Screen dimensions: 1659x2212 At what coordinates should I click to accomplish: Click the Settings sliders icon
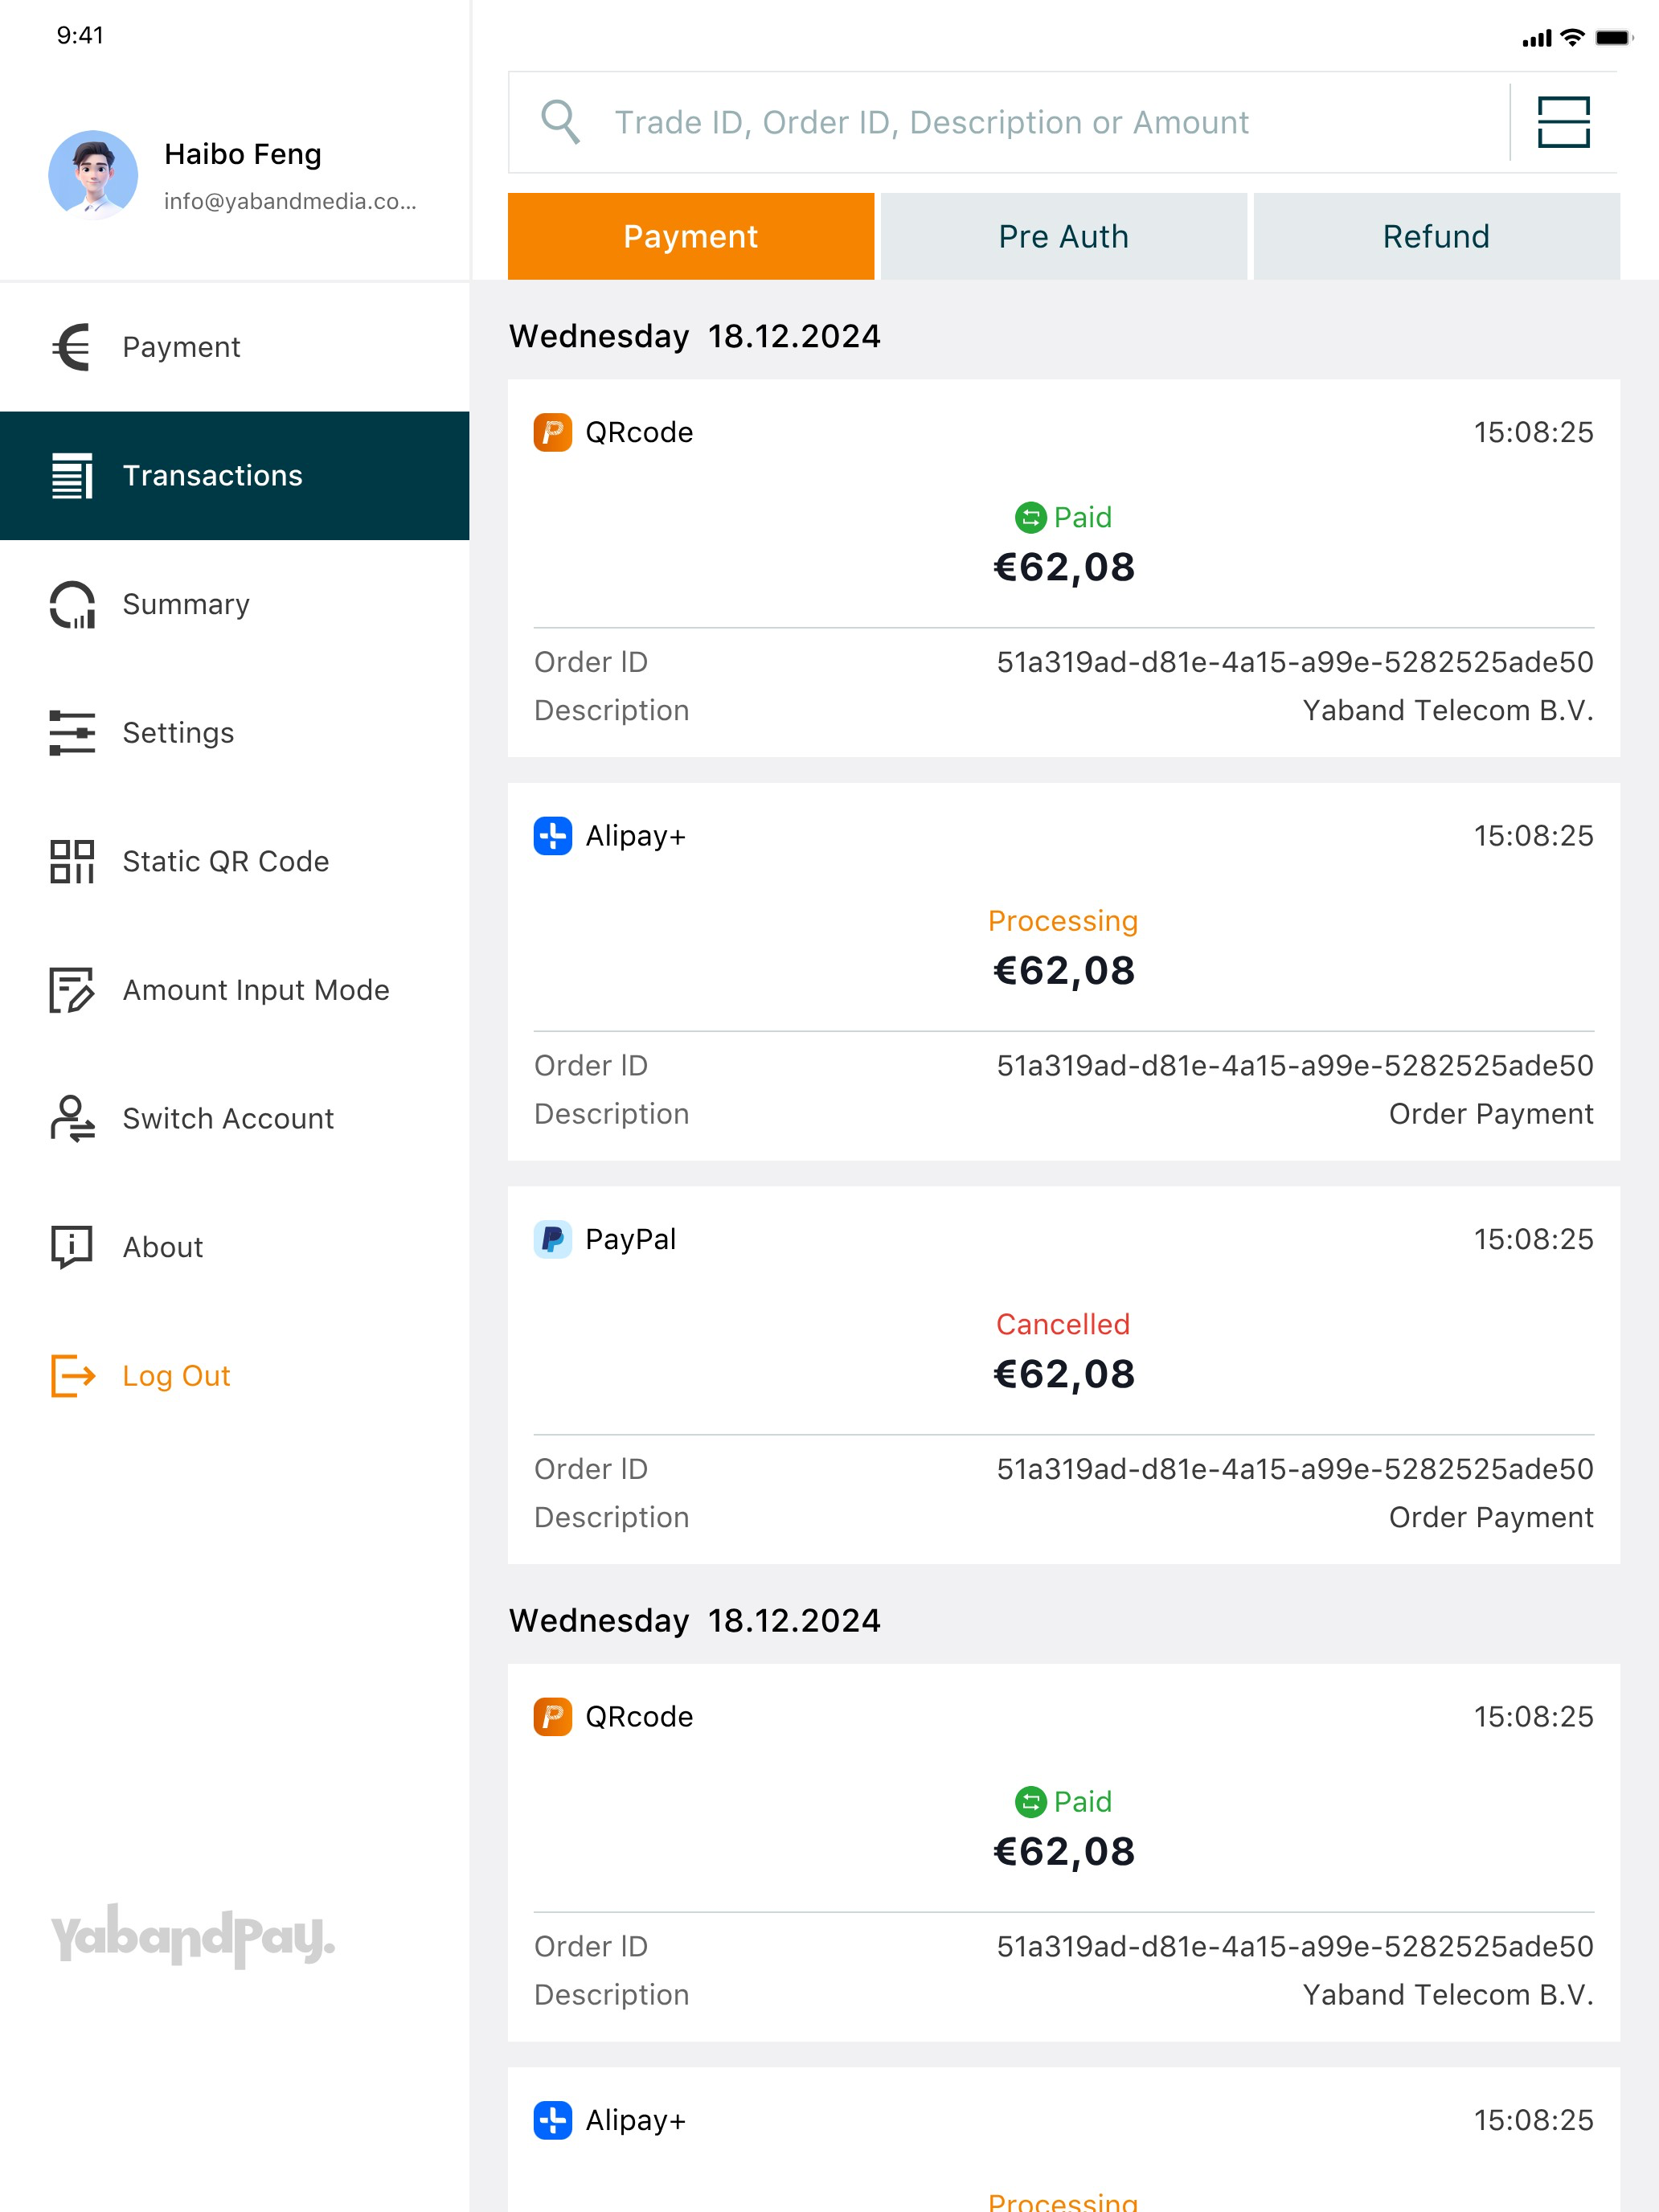click(x=72, y=733)
